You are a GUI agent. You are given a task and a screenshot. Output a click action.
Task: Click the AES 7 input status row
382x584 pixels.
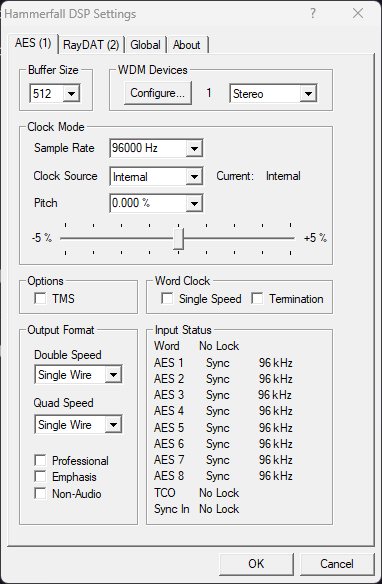223,460
